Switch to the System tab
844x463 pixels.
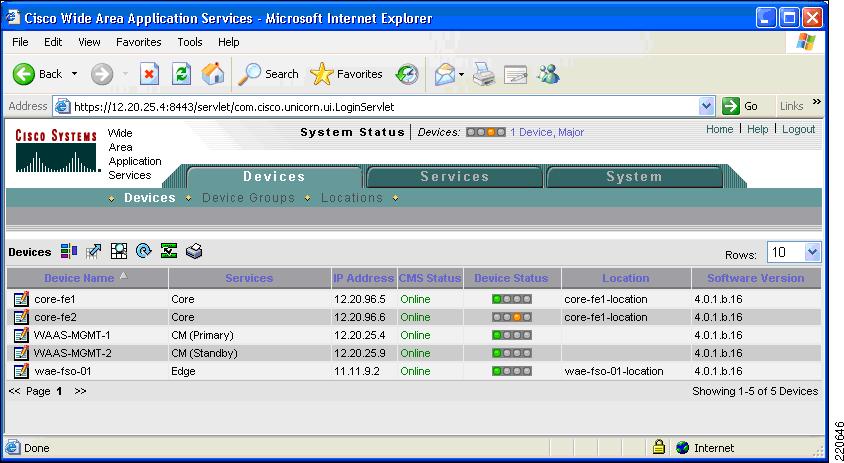pos(634,177)
